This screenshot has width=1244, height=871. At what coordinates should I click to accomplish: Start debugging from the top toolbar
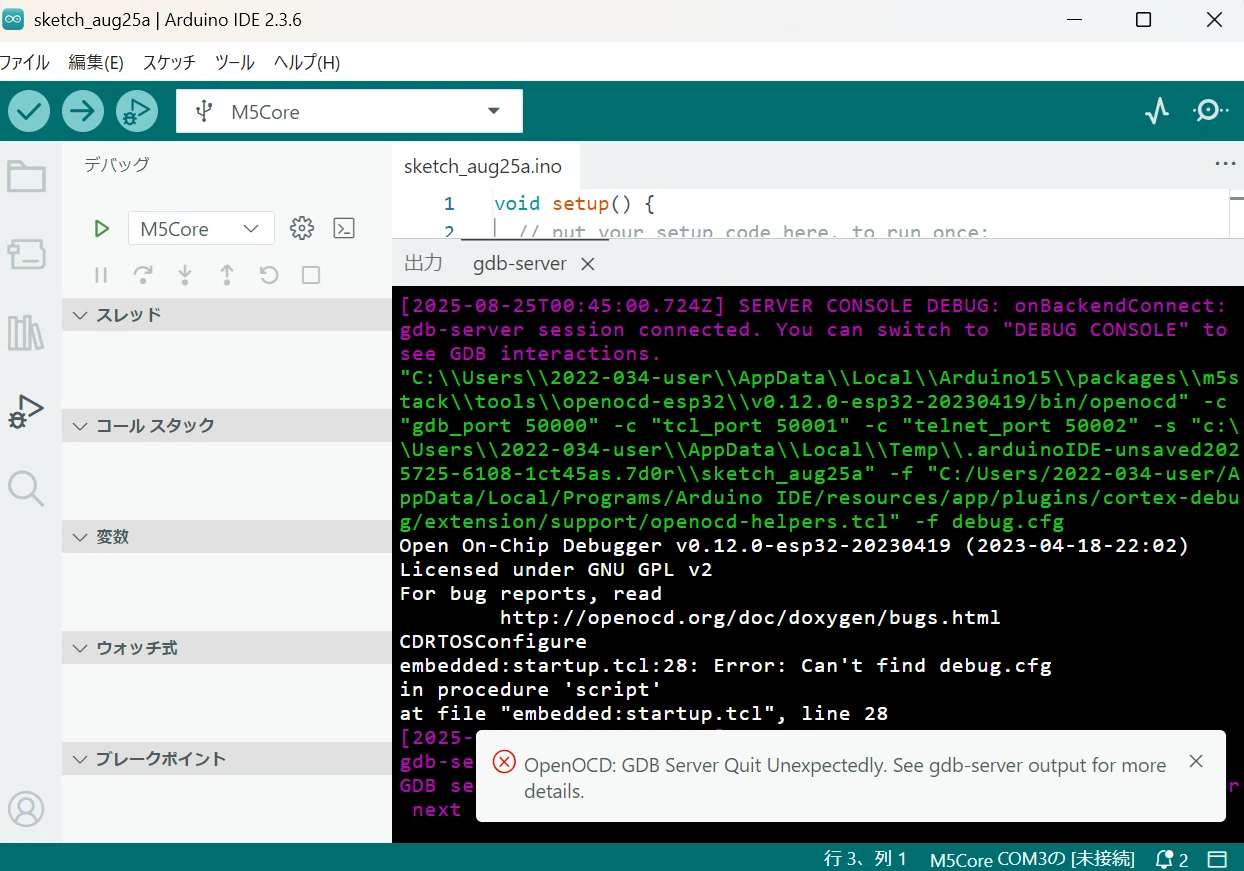click(137, 111)
